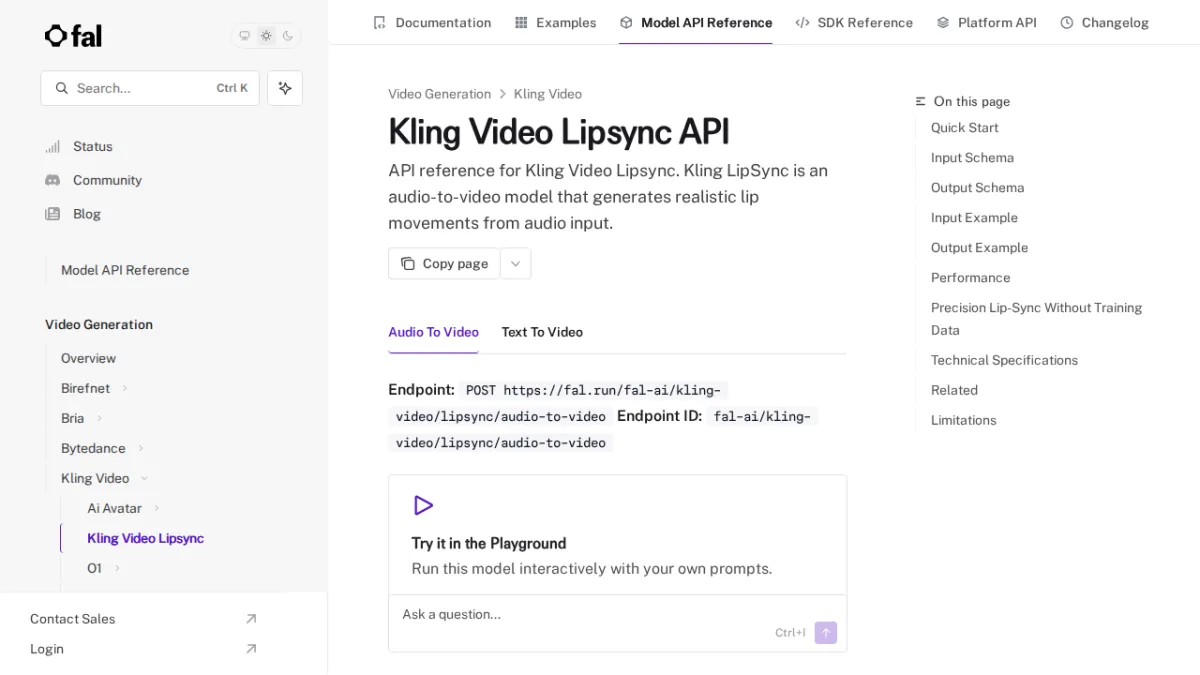Open the Blog link
Image resolution: width=1200 pixels, height=675 pixels.
point(87,214)
